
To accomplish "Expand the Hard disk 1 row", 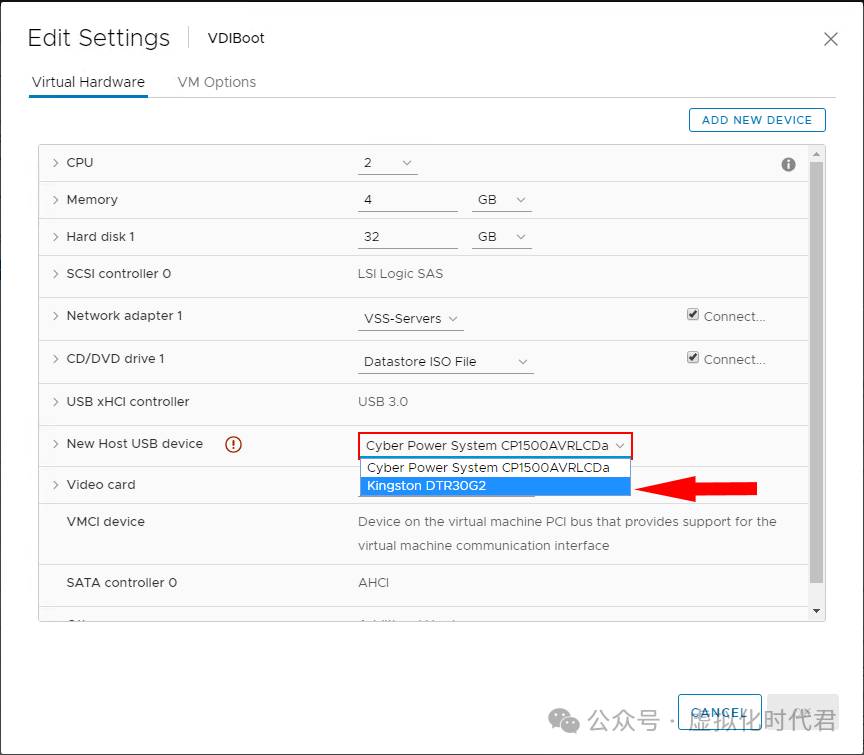I will (x=55, y=237).
